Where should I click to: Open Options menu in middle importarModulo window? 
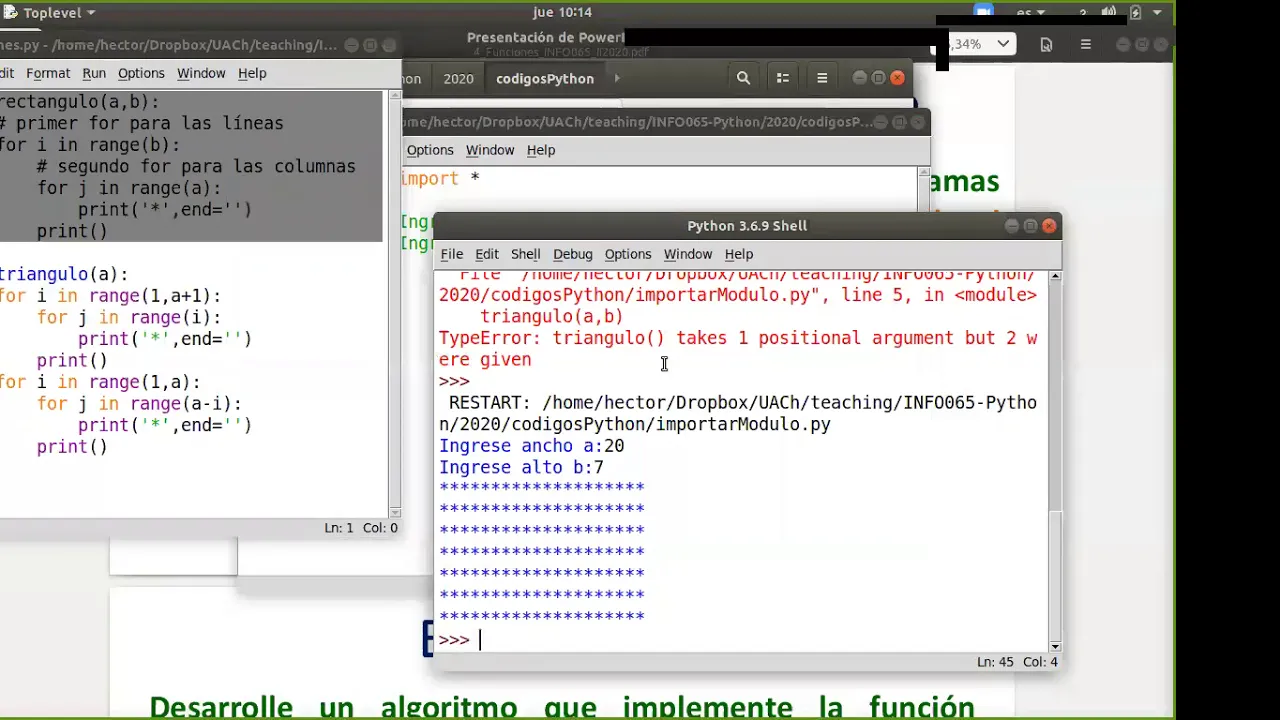430,150
